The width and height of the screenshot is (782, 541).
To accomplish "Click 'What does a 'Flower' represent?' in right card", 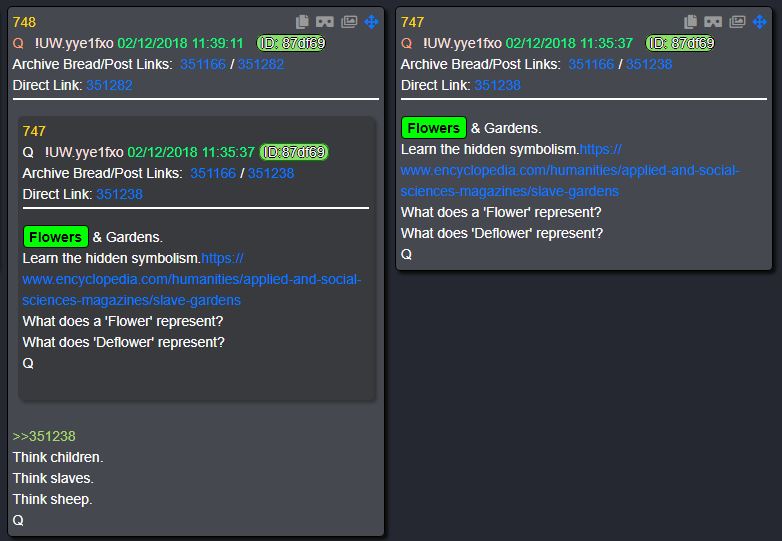I will (501, 212).
